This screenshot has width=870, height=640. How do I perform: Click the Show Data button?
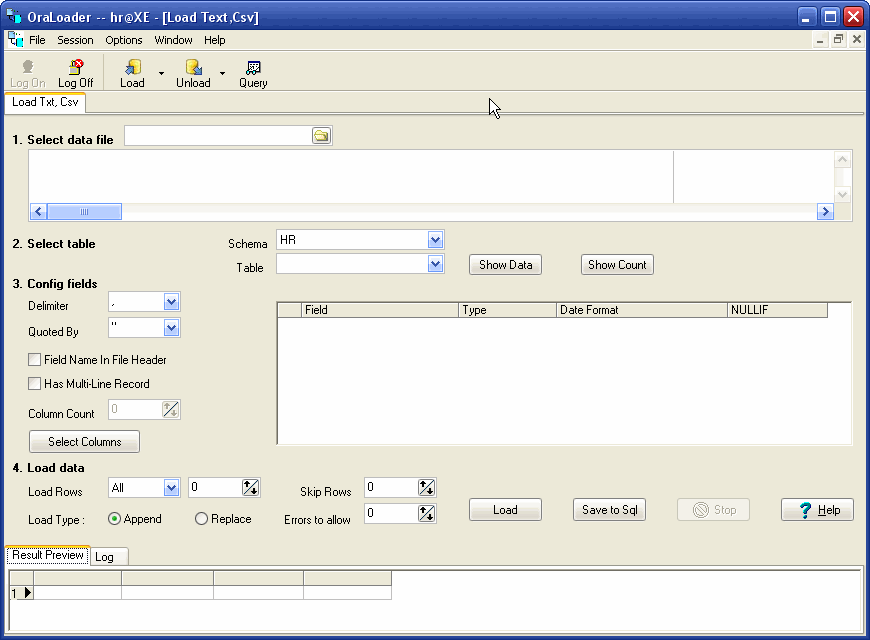505,265
